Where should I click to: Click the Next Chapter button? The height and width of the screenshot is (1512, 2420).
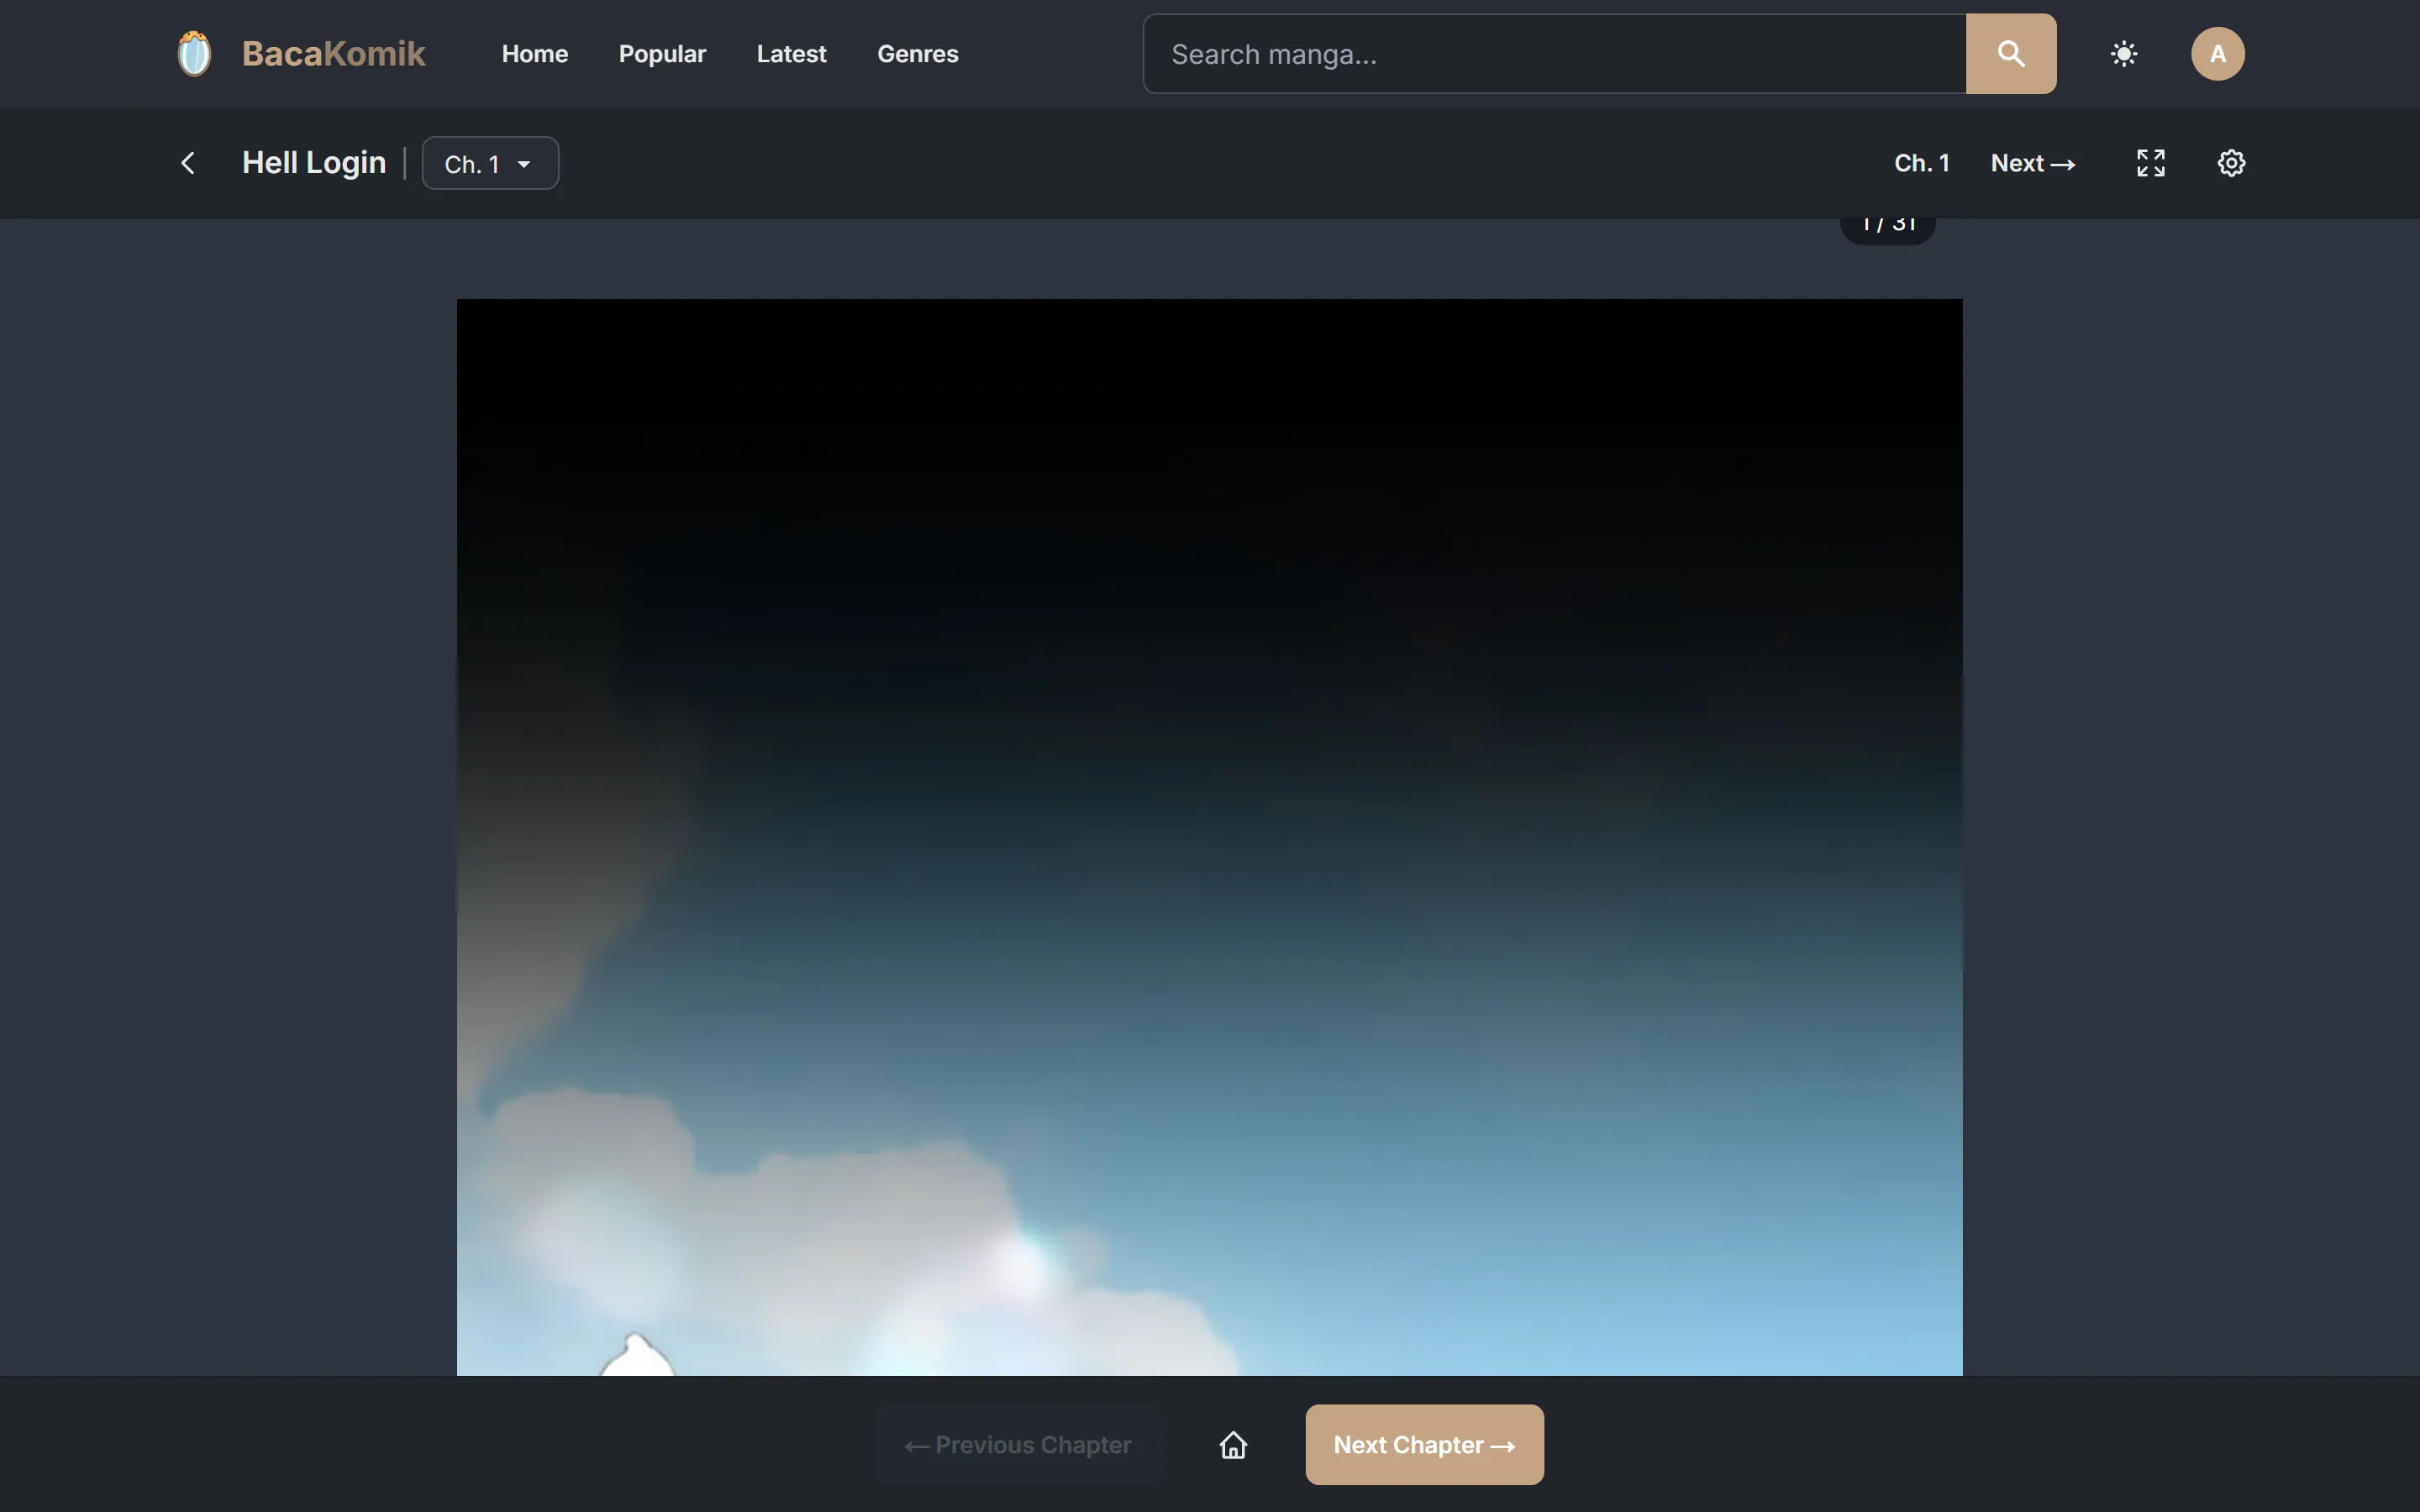[1424, 1445]
